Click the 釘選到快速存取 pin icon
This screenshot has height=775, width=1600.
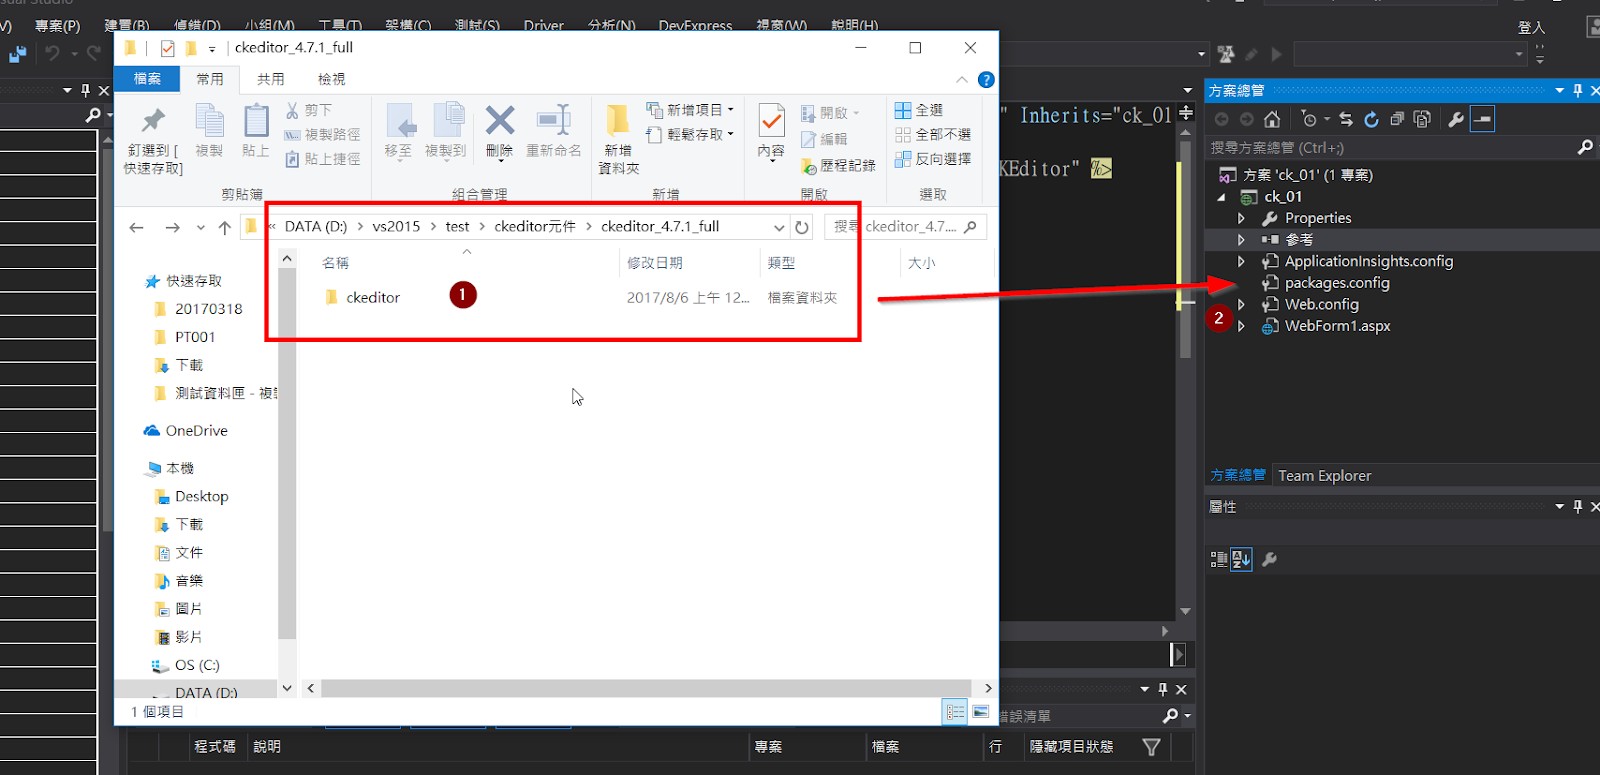click(x=153, y=121)
